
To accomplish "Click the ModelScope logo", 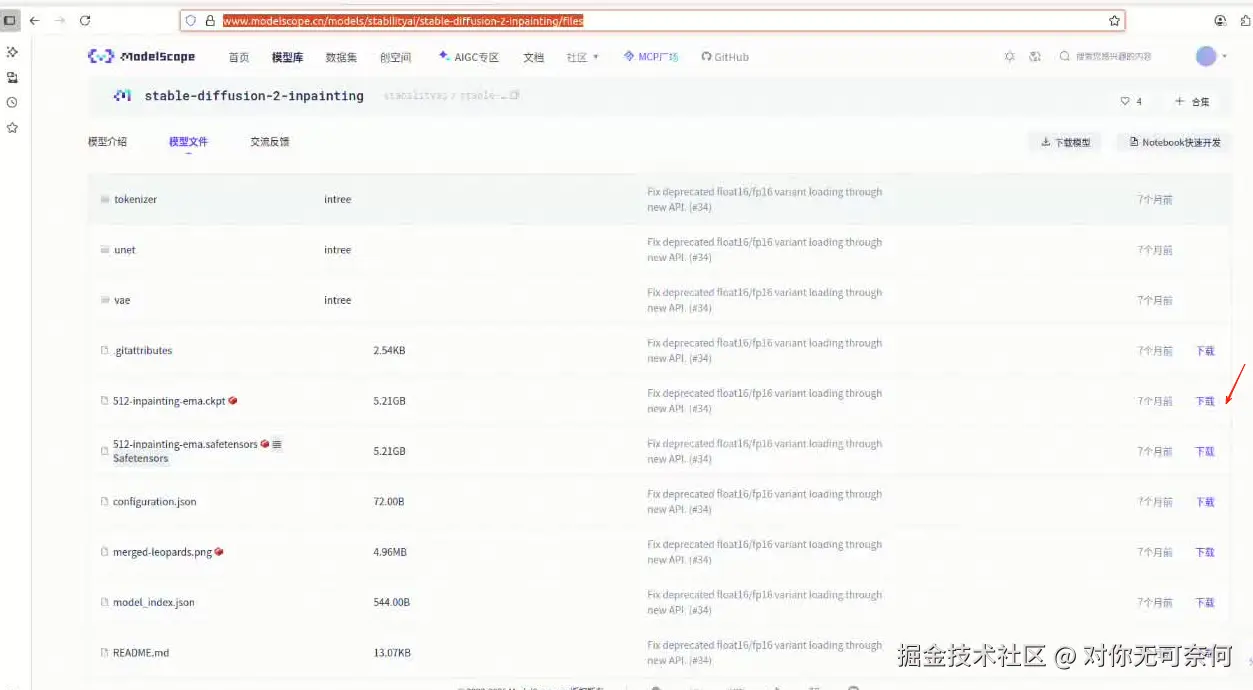I will coord(141,57).
